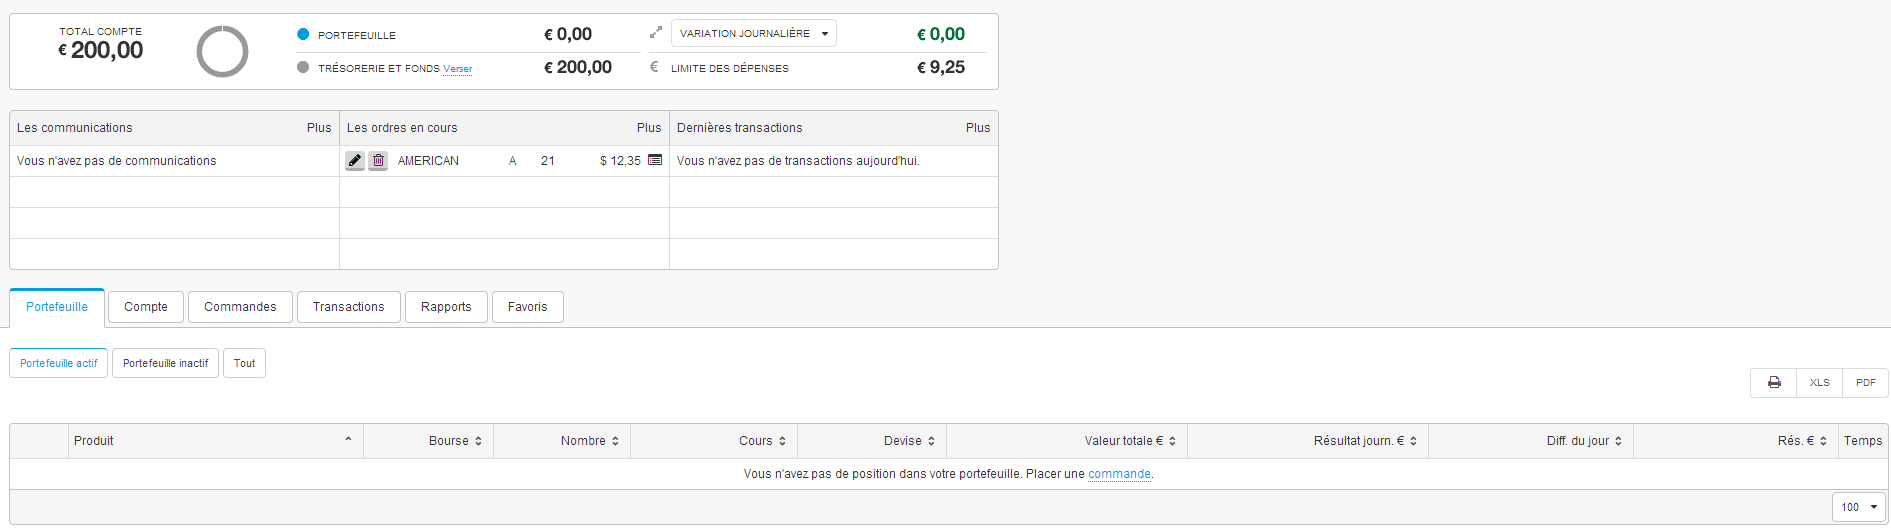Viewport: 1891px width, 529px height.
Task: Click the euro icon next to Limite des dépenses
Action: [x=654, y=67]
